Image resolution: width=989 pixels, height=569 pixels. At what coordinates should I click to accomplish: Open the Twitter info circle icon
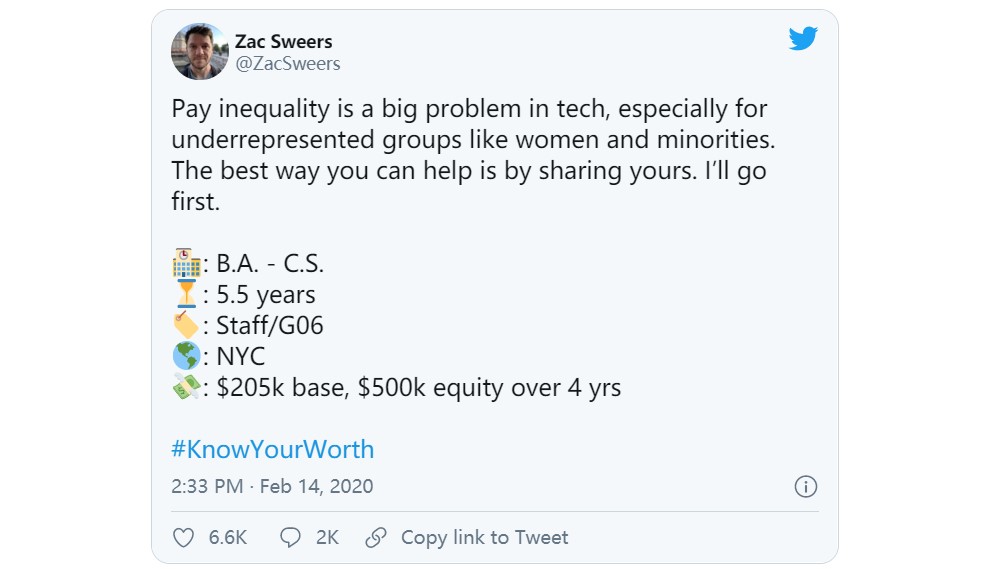[805, 487]
